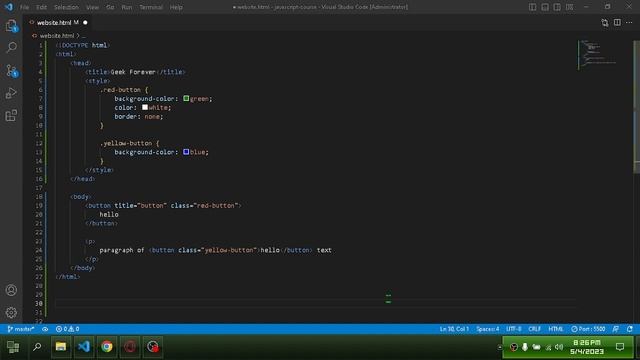The height and width of the screenshot is (360, 640).
Task: Change encoding via UTF-8 status item
Action: [x=513, y=329]
